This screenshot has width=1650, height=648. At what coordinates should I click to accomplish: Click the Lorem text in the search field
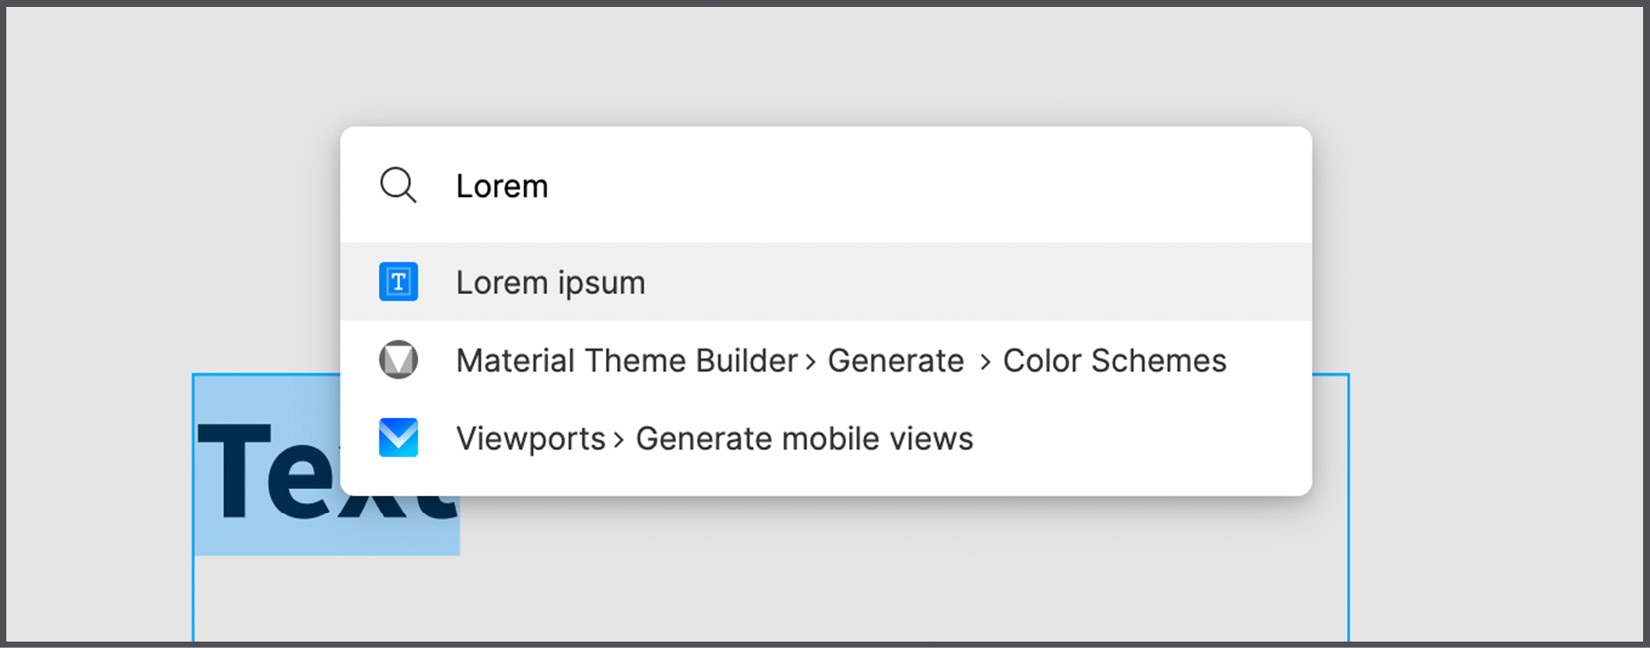point(501,185)
